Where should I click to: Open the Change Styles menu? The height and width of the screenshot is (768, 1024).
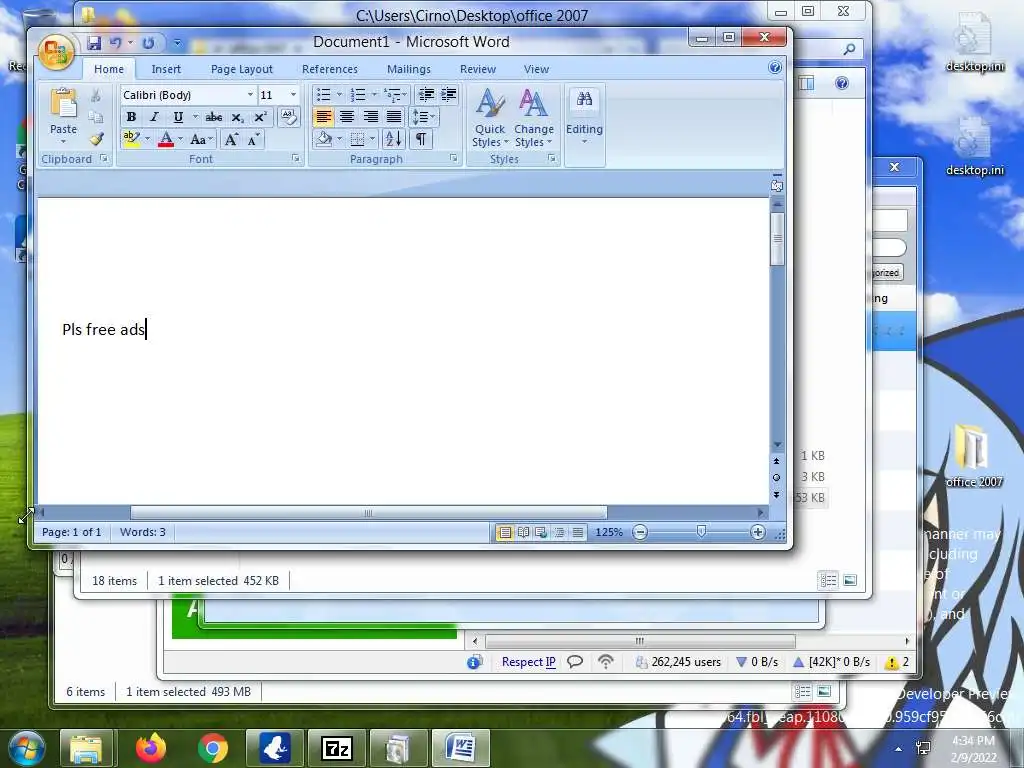(534, 118)
